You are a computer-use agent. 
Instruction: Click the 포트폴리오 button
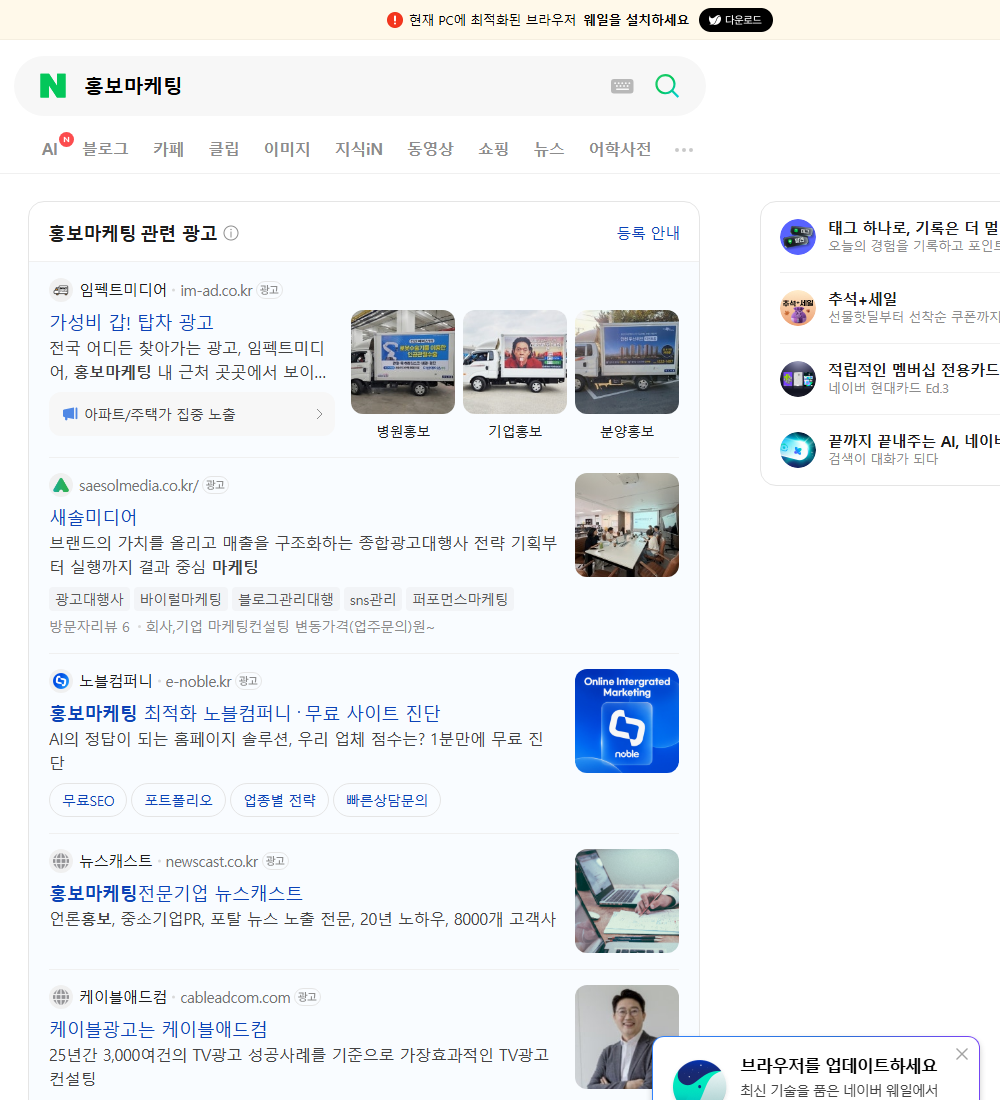coord(178,800)
